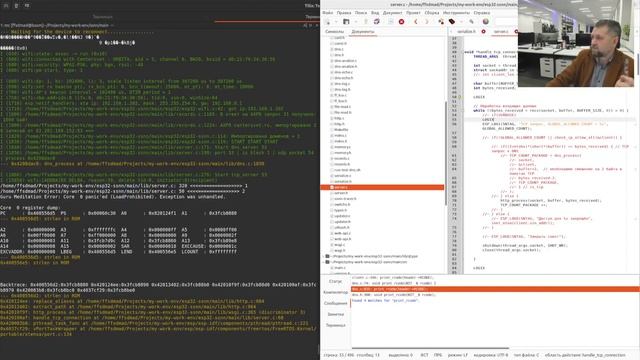Close the serialize.h editor tab

point(484,31)
